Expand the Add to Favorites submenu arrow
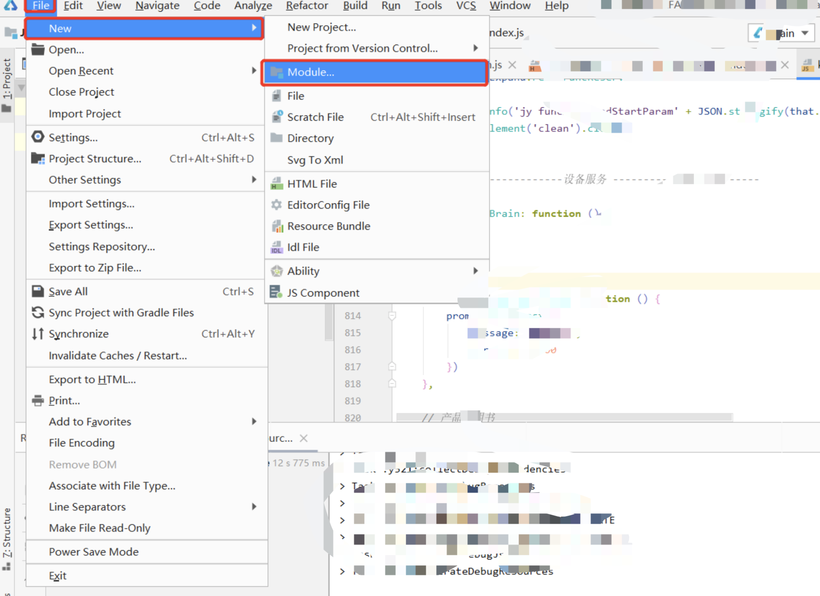This screenshot has height=596, width=820. coord(254,421)
